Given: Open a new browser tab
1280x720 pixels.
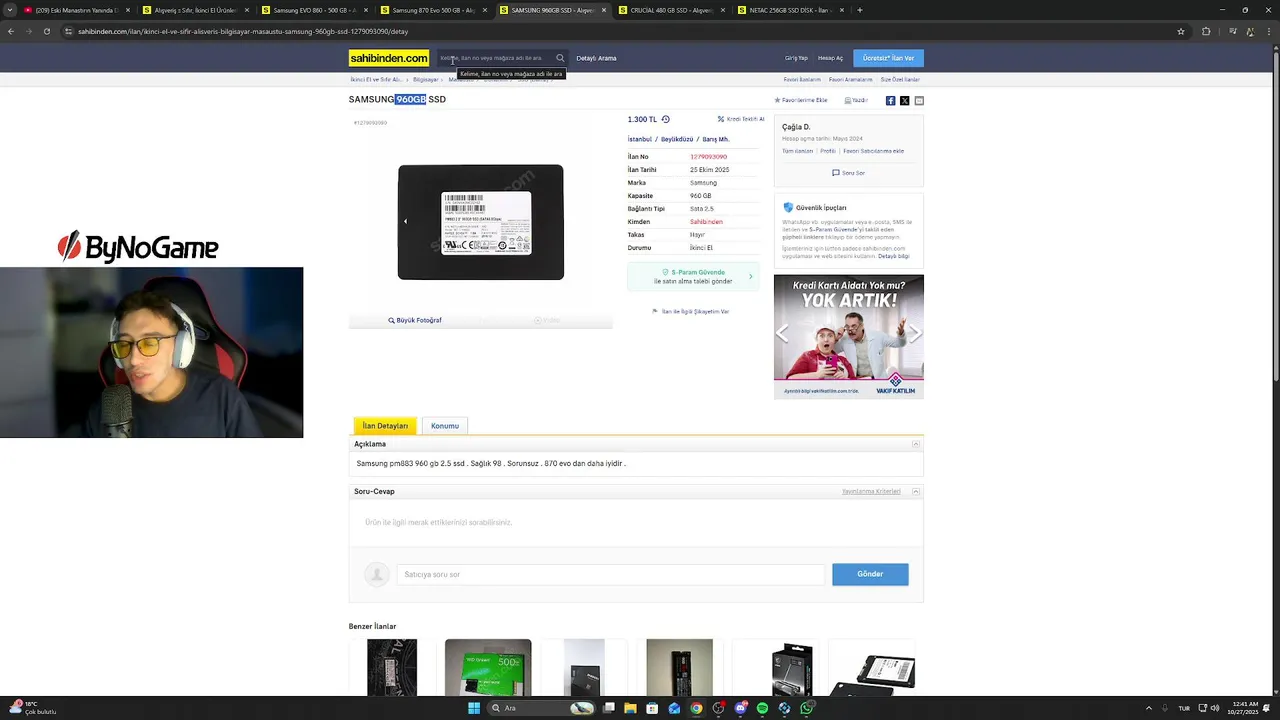Looking at the screenshot, I should pyautogui.click(x=860, y=10).
